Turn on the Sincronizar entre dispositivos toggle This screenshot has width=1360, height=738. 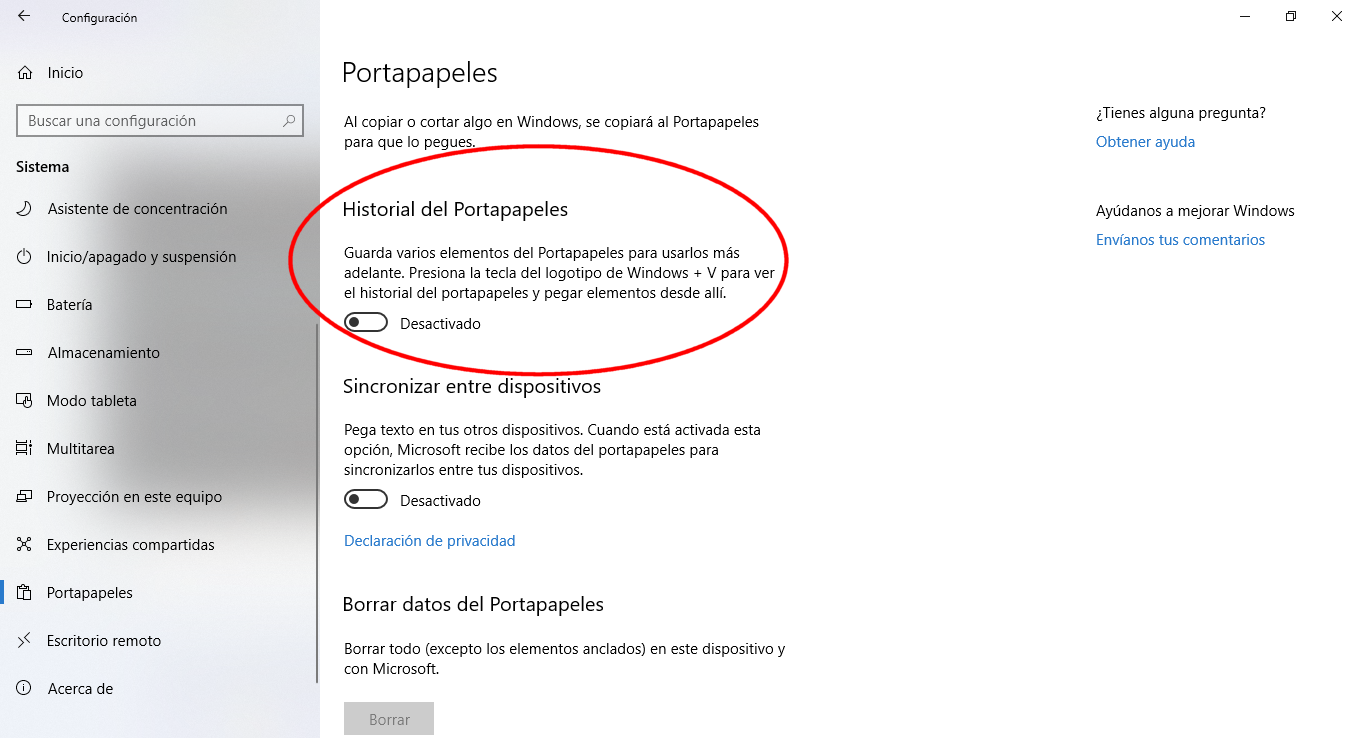tap(366, 499)
